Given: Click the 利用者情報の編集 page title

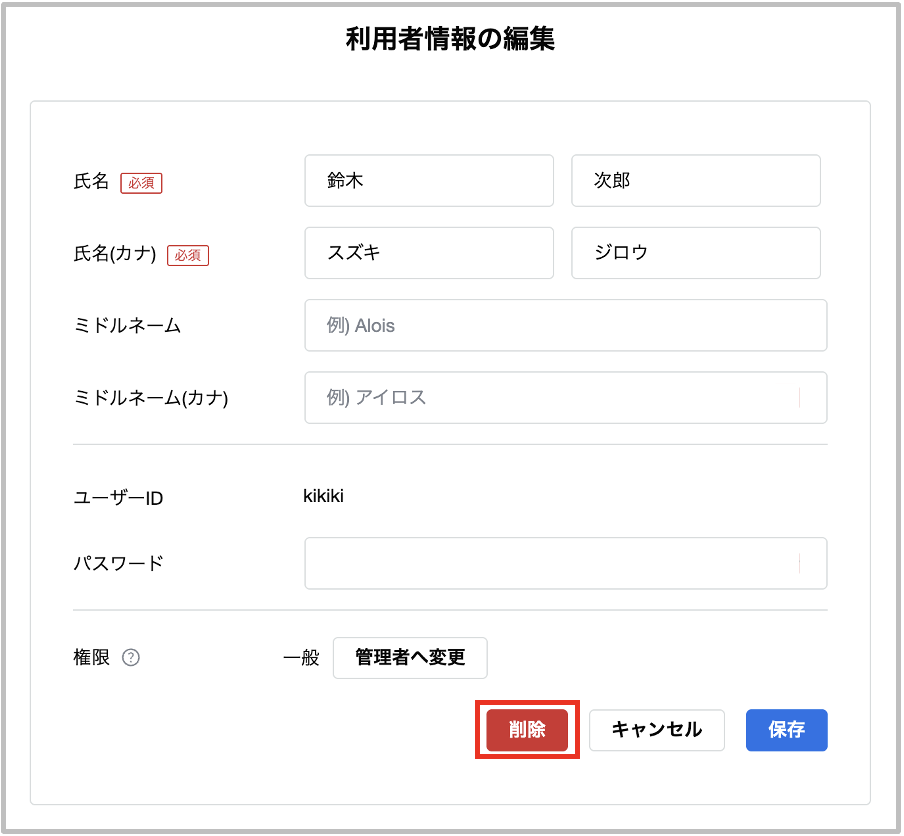Looking at the screenshot, I should [x=451, y=40].
